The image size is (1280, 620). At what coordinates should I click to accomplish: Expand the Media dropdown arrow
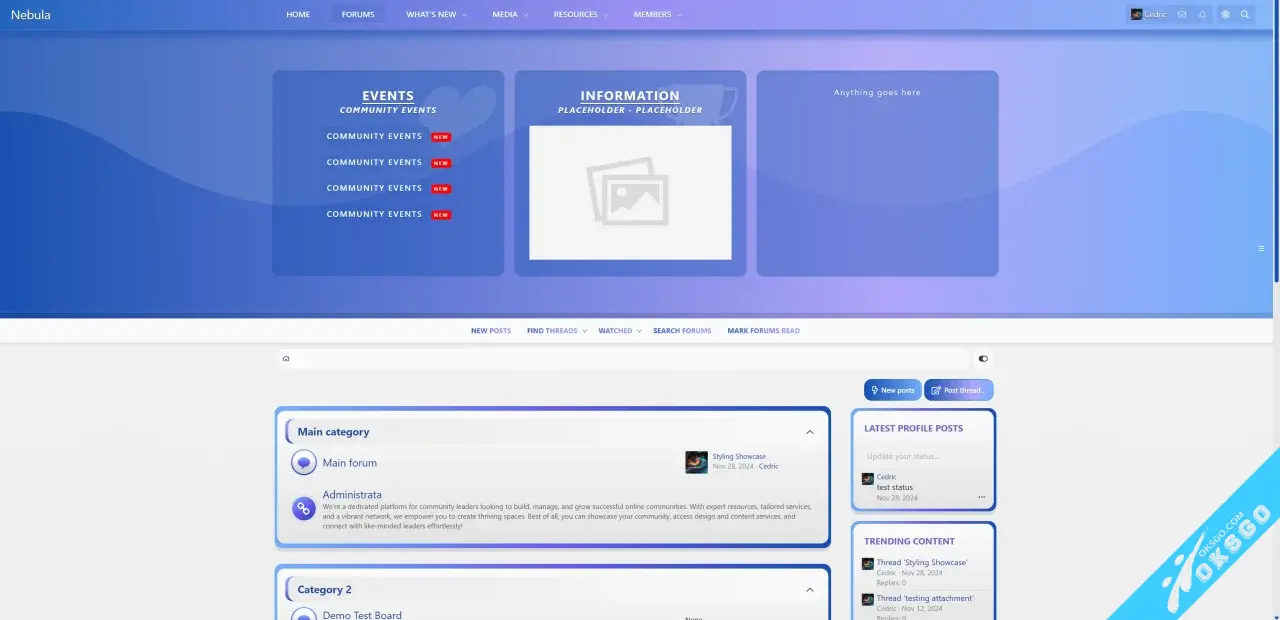(526, 15)
